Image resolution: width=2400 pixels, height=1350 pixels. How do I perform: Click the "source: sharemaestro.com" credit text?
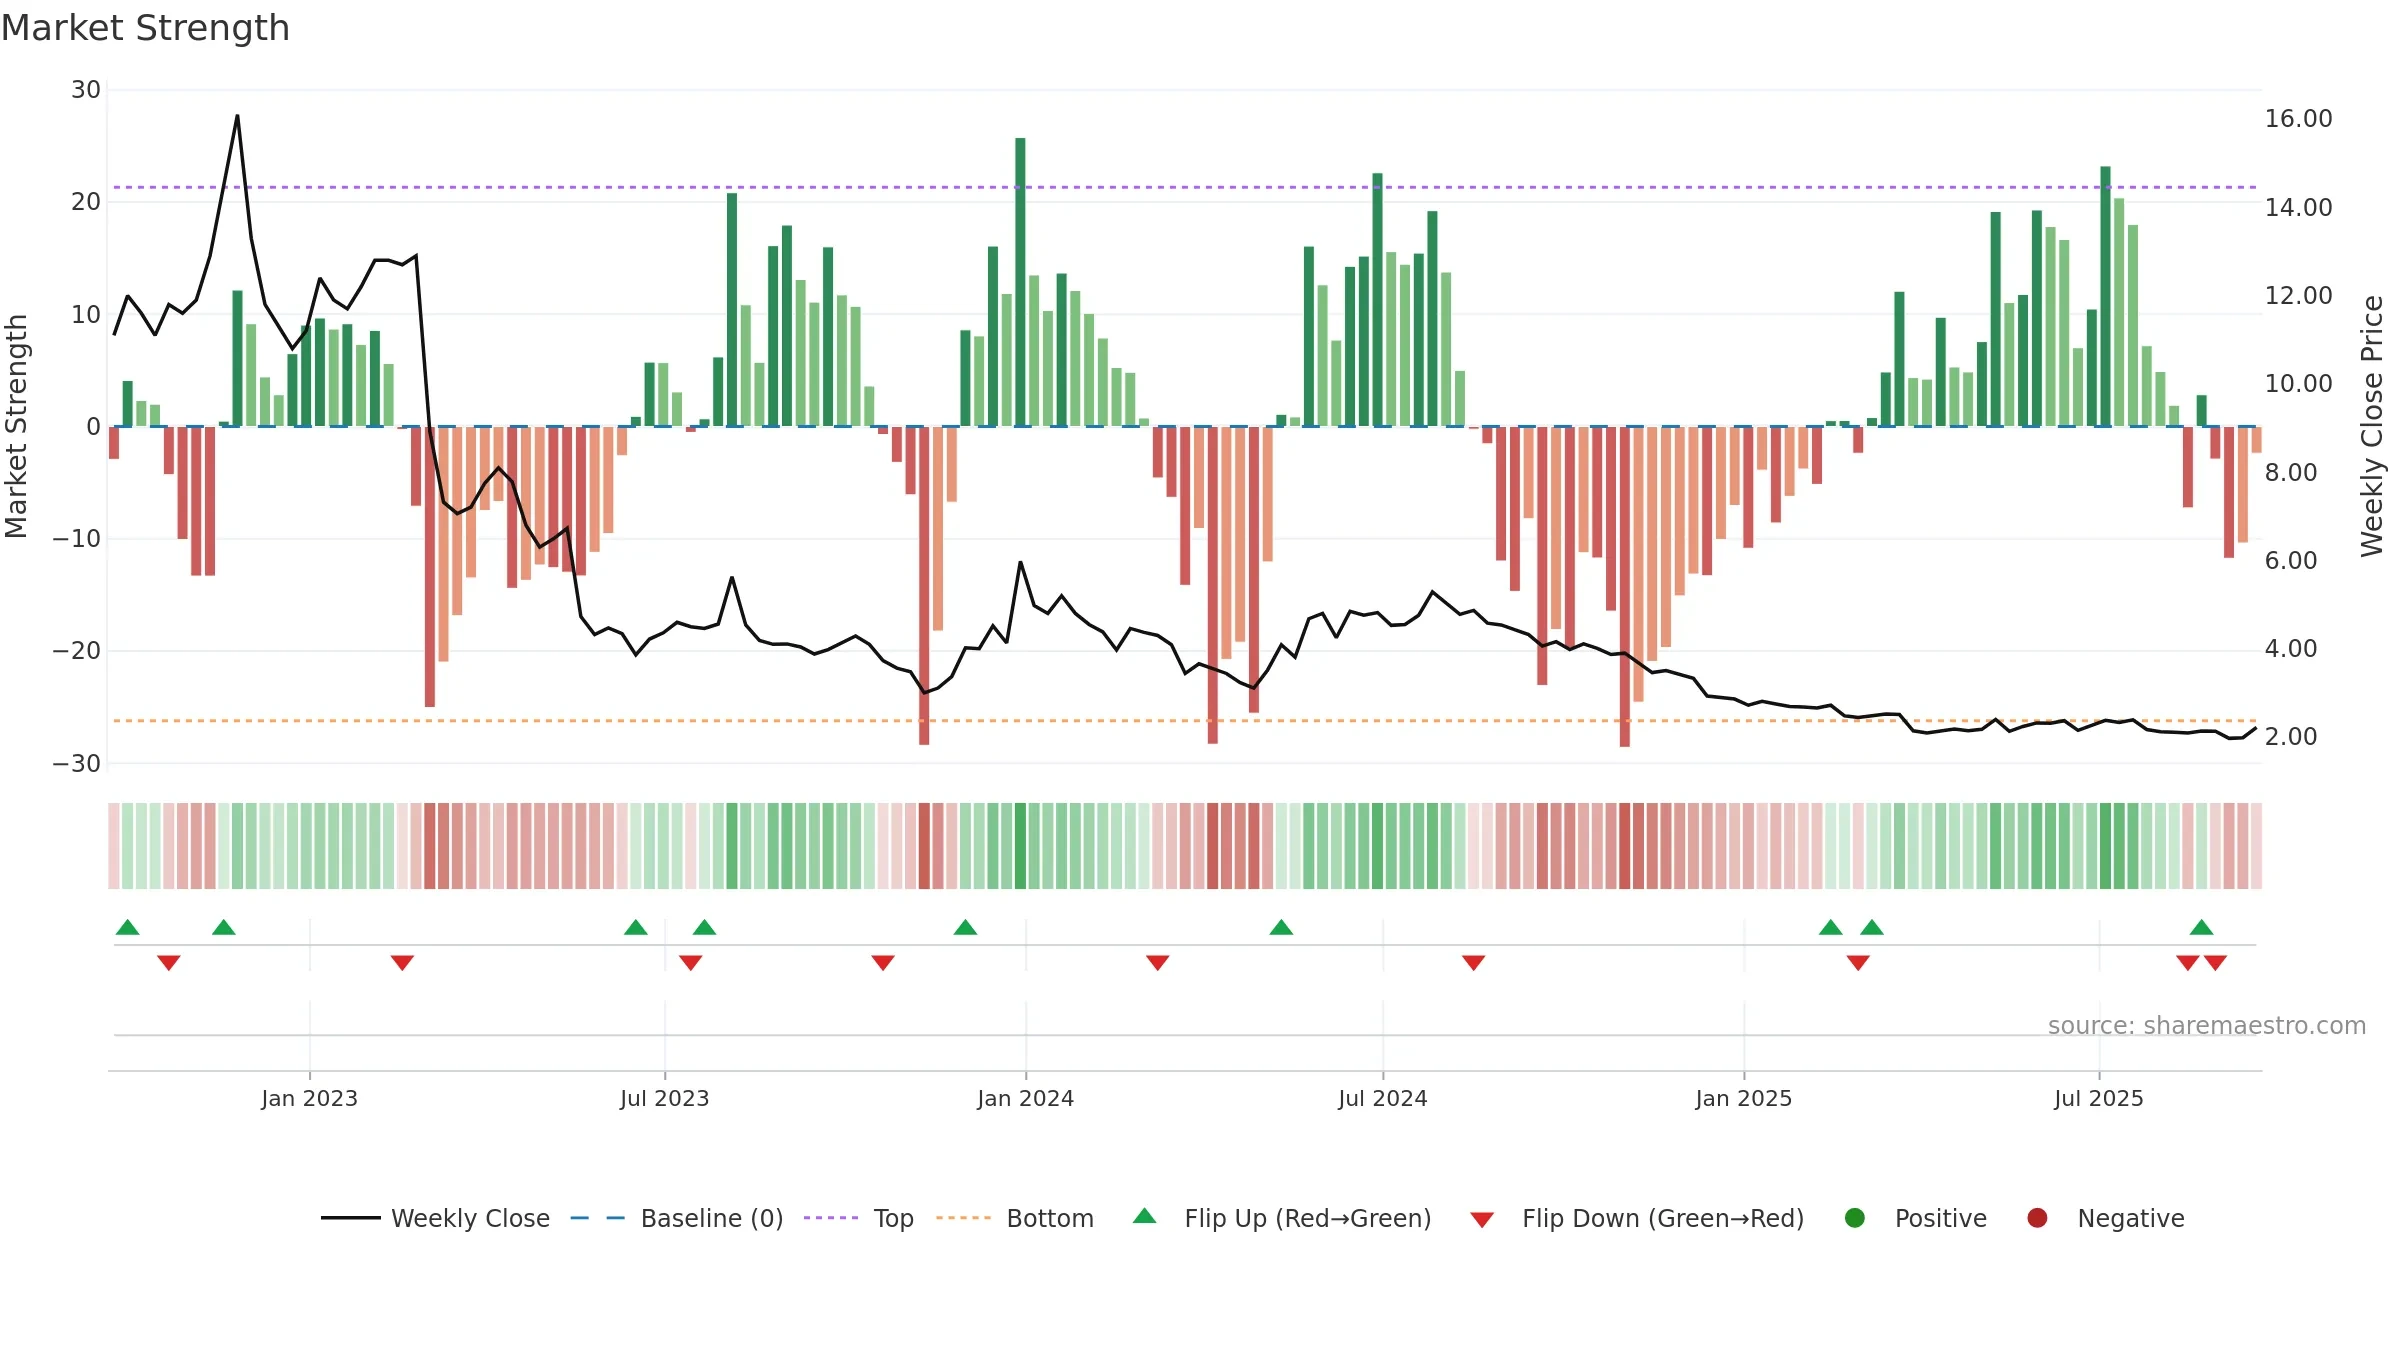click(x=2207, y=1026)
